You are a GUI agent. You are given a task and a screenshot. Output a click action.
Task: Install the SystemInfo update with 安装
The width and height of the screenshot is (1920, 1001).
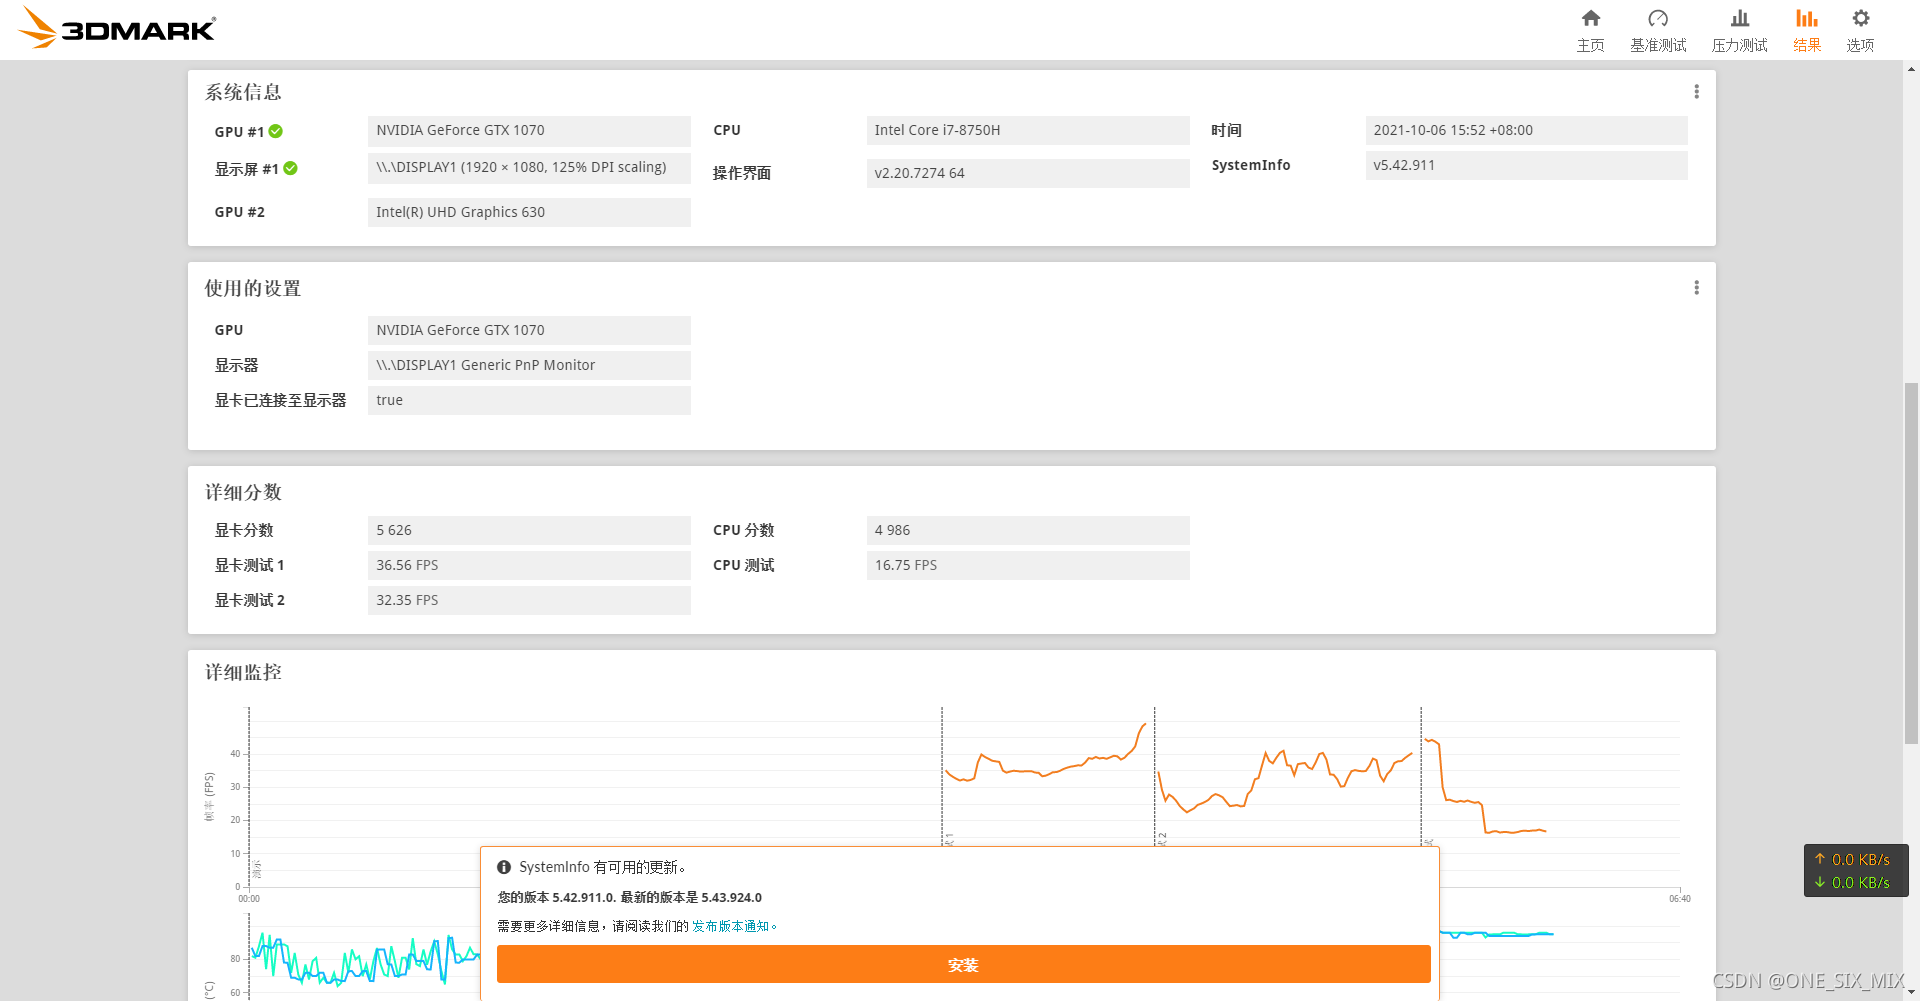coord(963,964)
